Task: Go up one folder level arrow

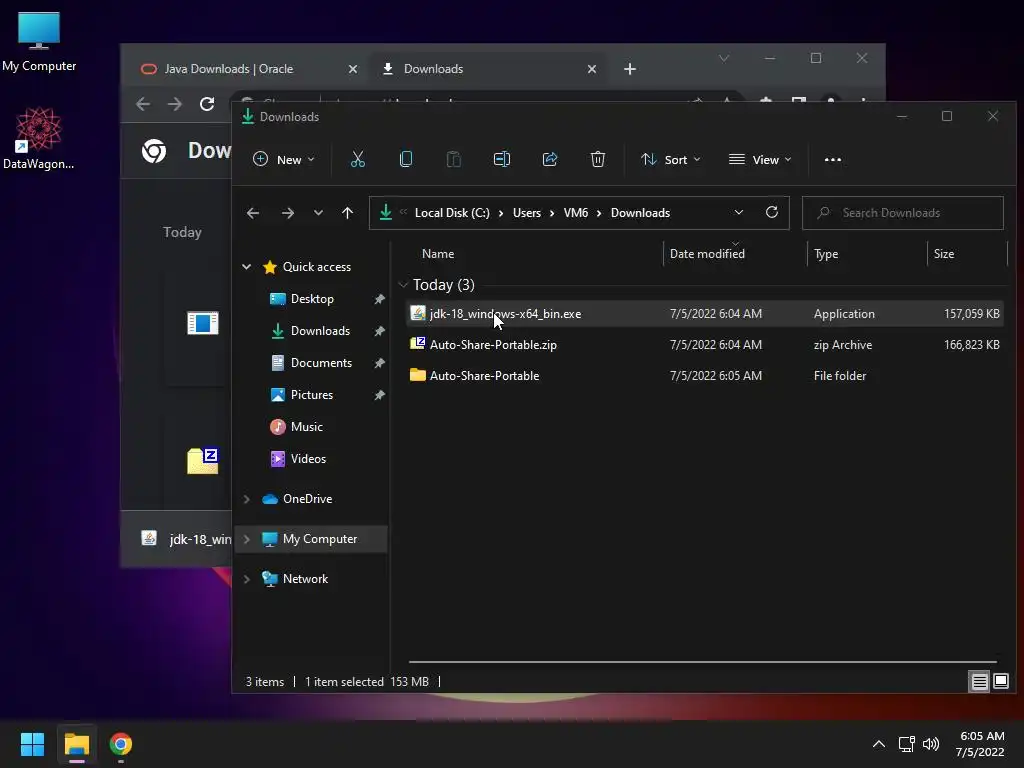Action: click(347, 213)
